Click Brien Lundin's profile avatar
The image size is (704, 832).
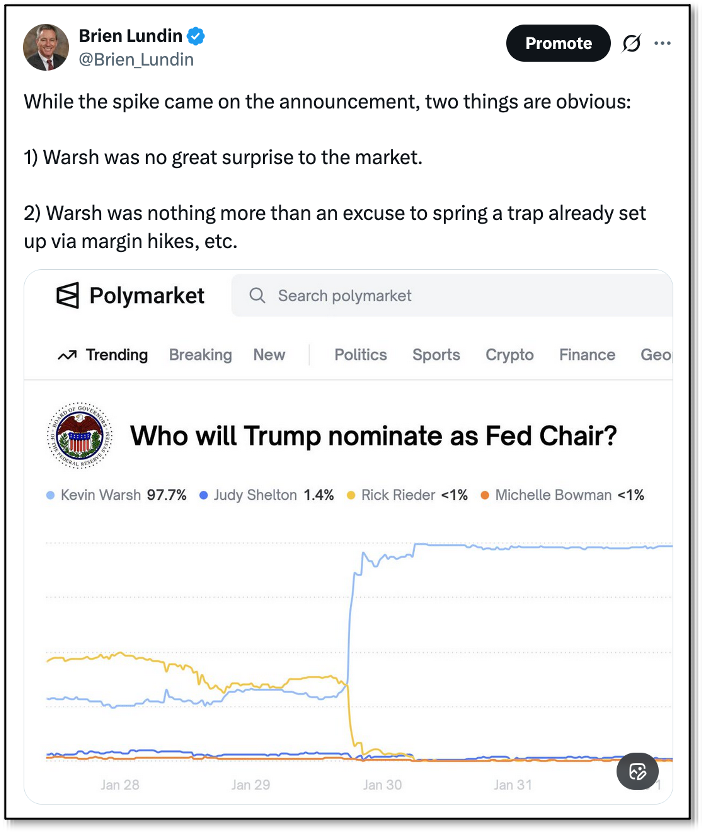click(46, 47)
